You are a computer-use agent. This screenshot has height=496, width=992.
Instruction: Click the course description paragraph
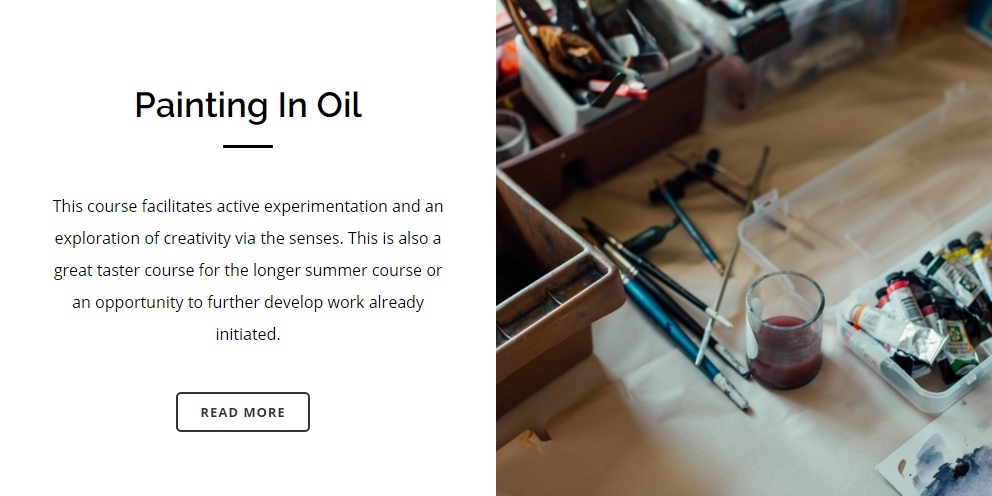point(248,270)
